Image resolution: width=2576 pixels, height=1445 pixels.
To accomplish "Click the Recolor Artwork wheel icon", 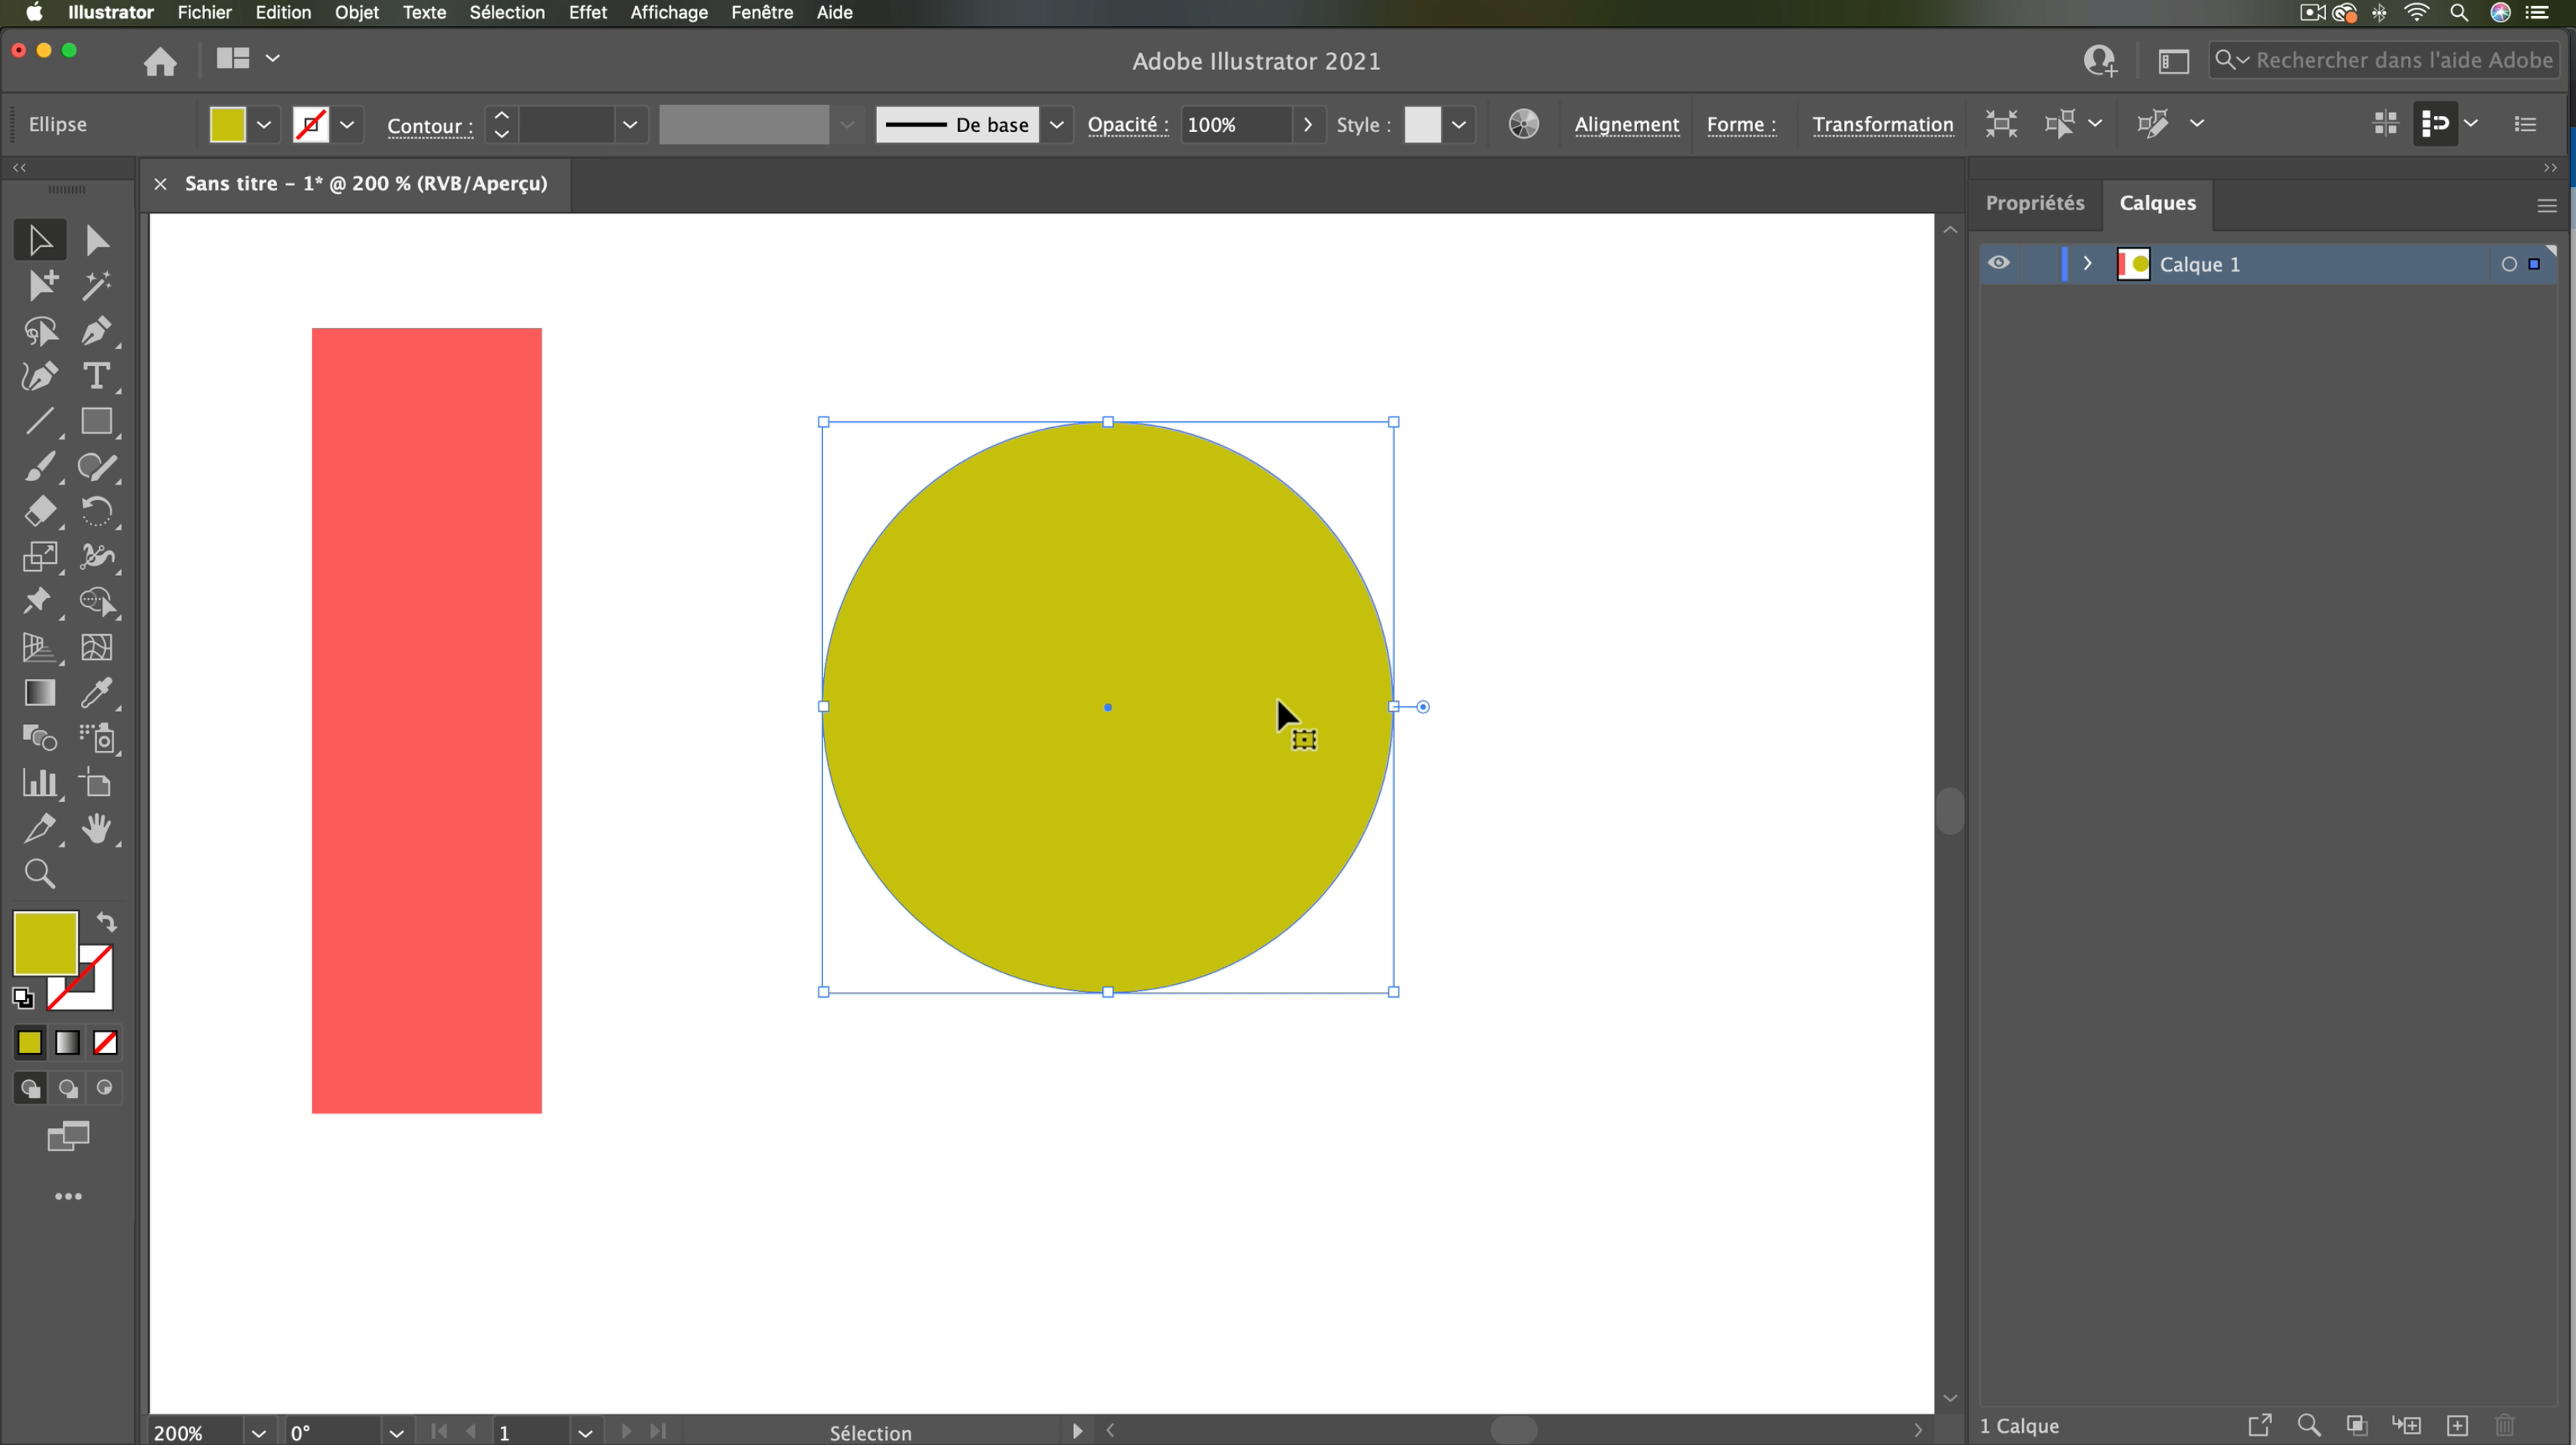I will click(x=1523, y=124).
